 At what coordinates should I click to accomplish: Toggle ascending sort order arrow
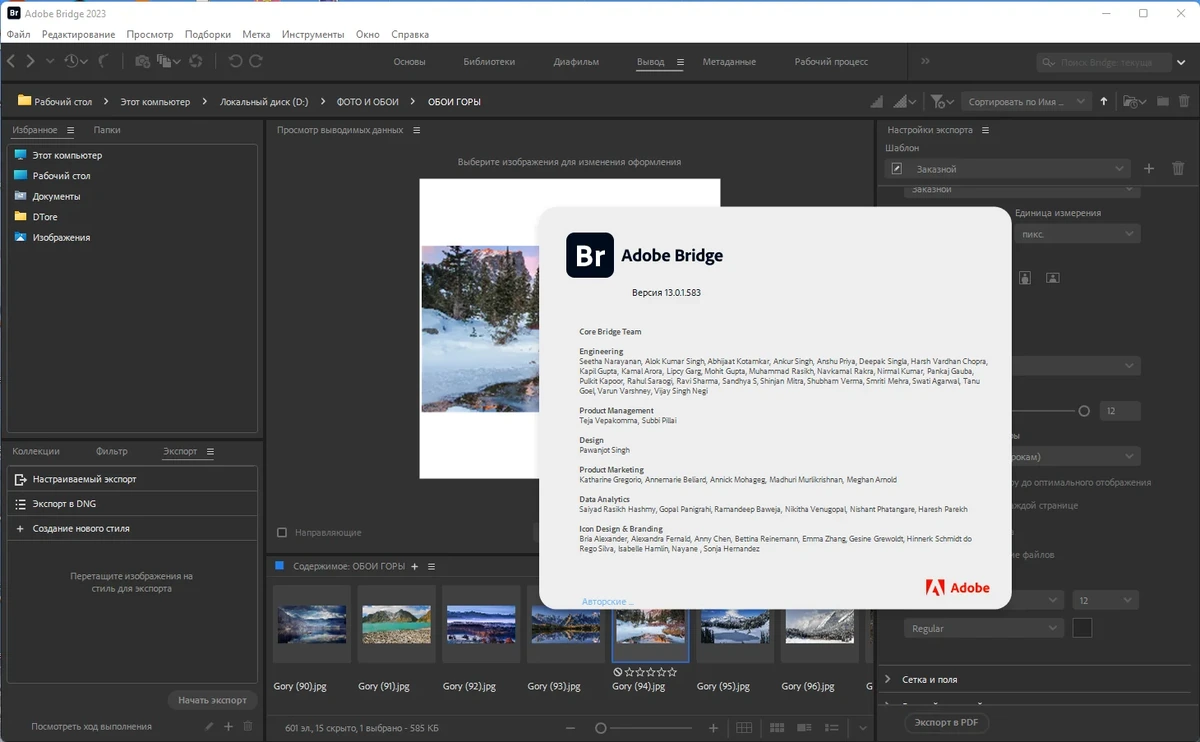[x=1104, y=101]
